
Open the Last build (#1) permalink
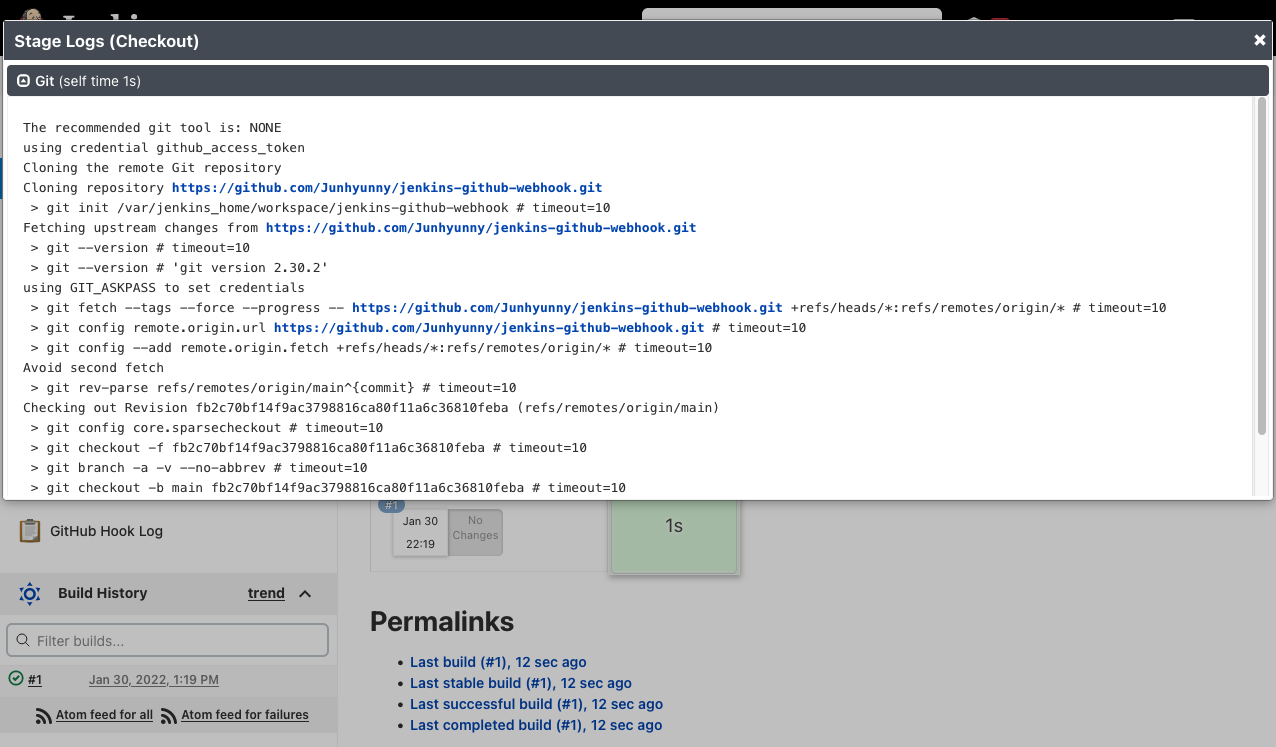(x=498, y=662)
